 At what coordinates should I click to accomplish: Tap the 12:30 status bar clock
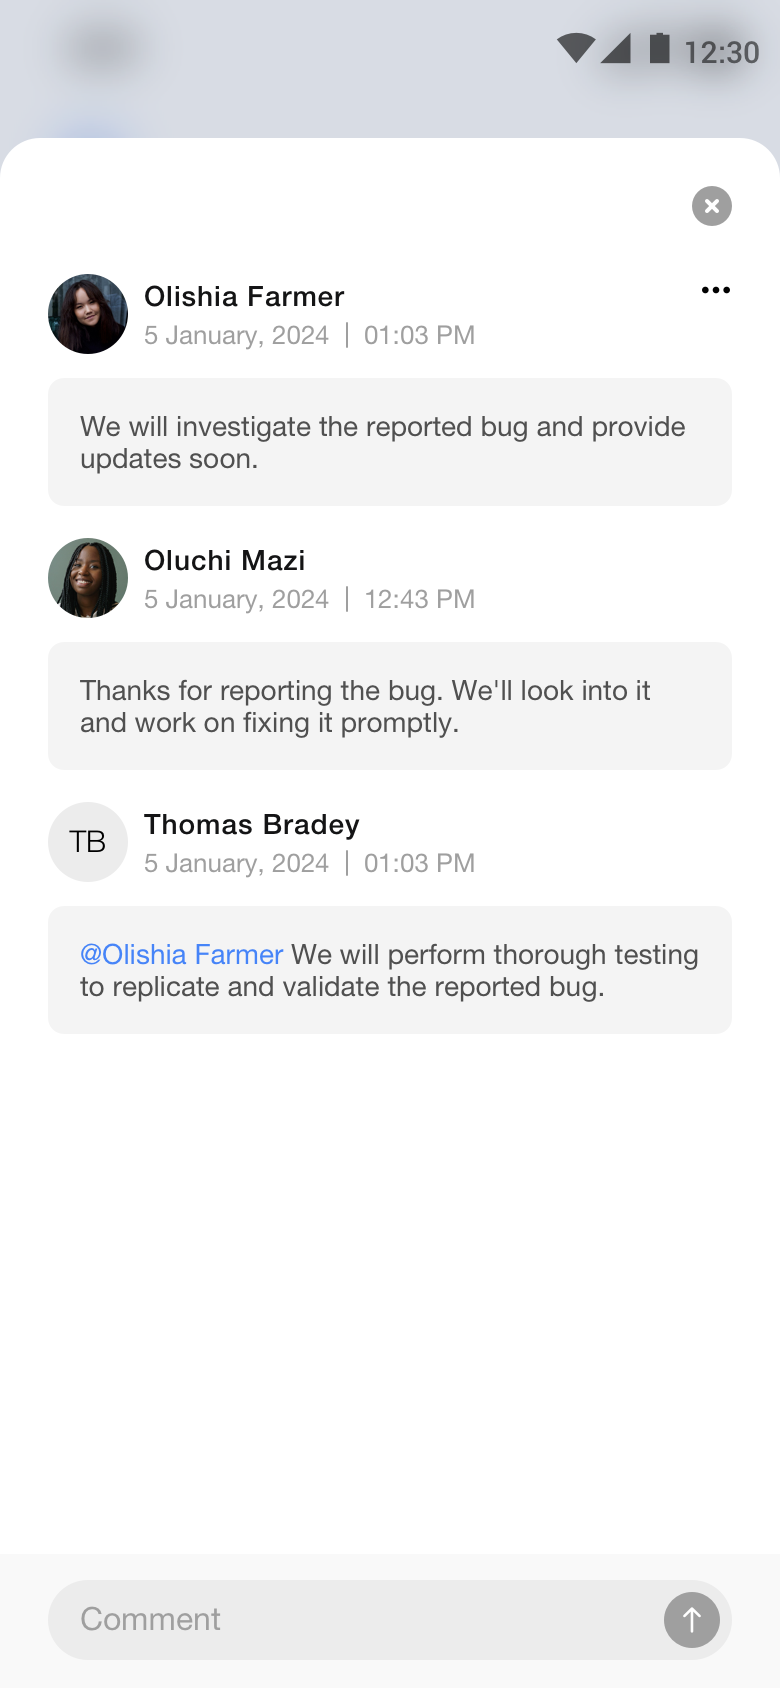[x=722, y=52]
